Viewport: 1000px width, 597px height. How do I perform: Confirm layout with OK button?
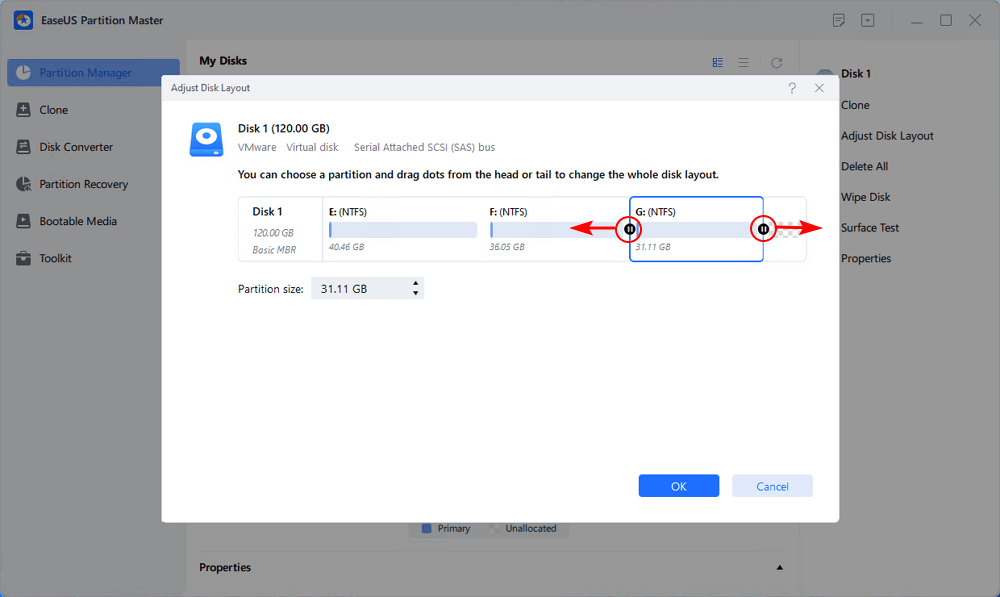click(x=679, y=486)
